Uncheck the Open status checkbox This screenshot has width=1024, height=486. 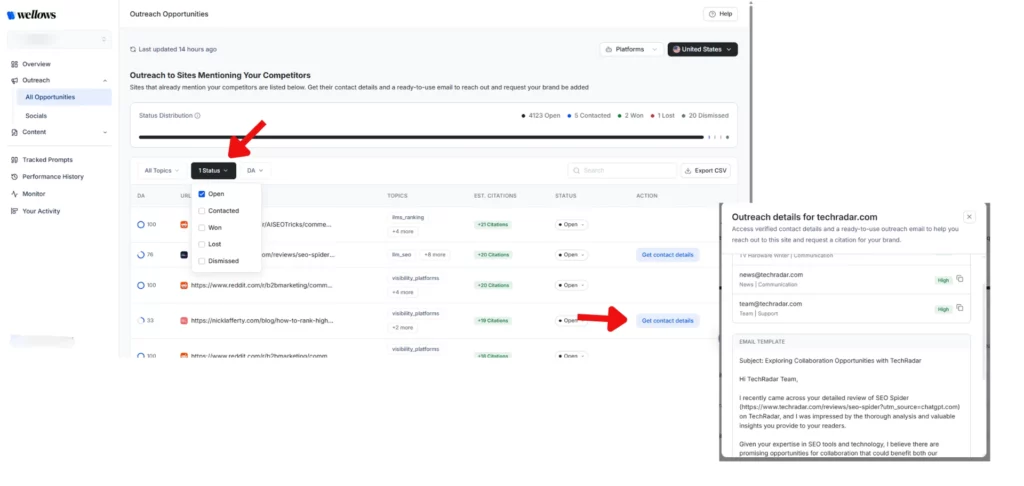(x=202, y=194)
